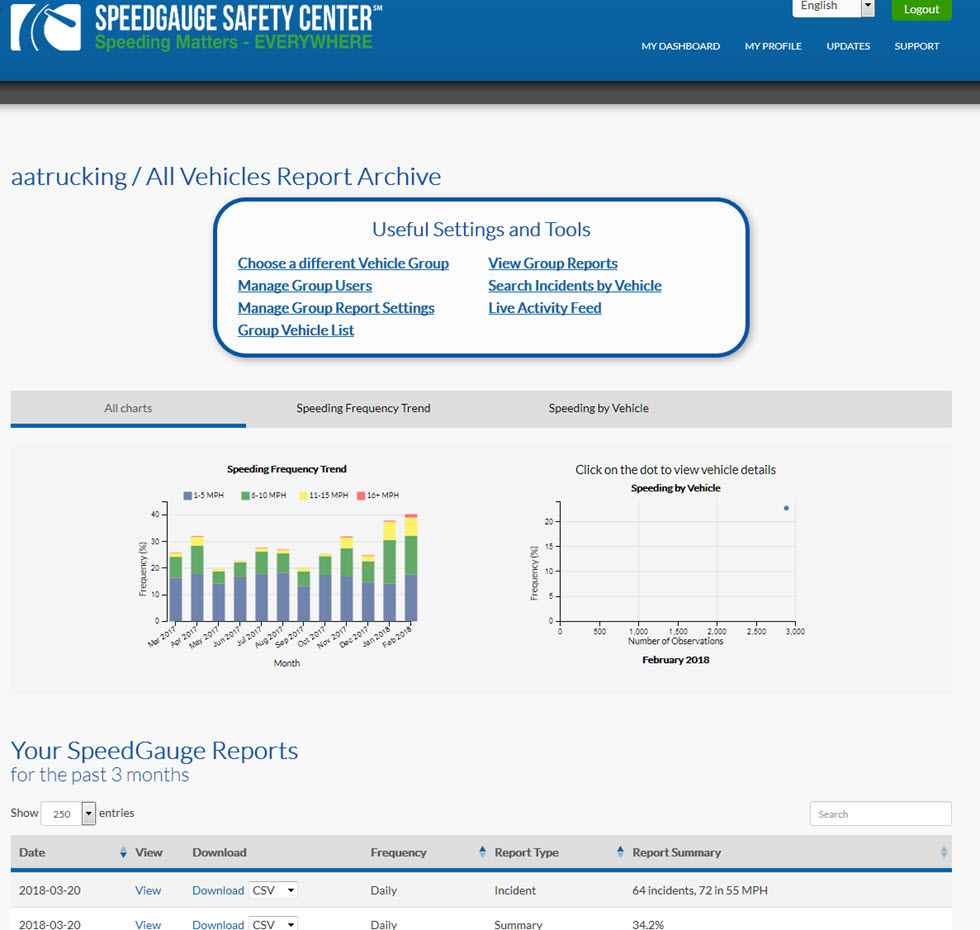This screenshot has height=930, width=980.
Task: Open MY DASHBOARD menu item
Action: (x=681, y=46)
